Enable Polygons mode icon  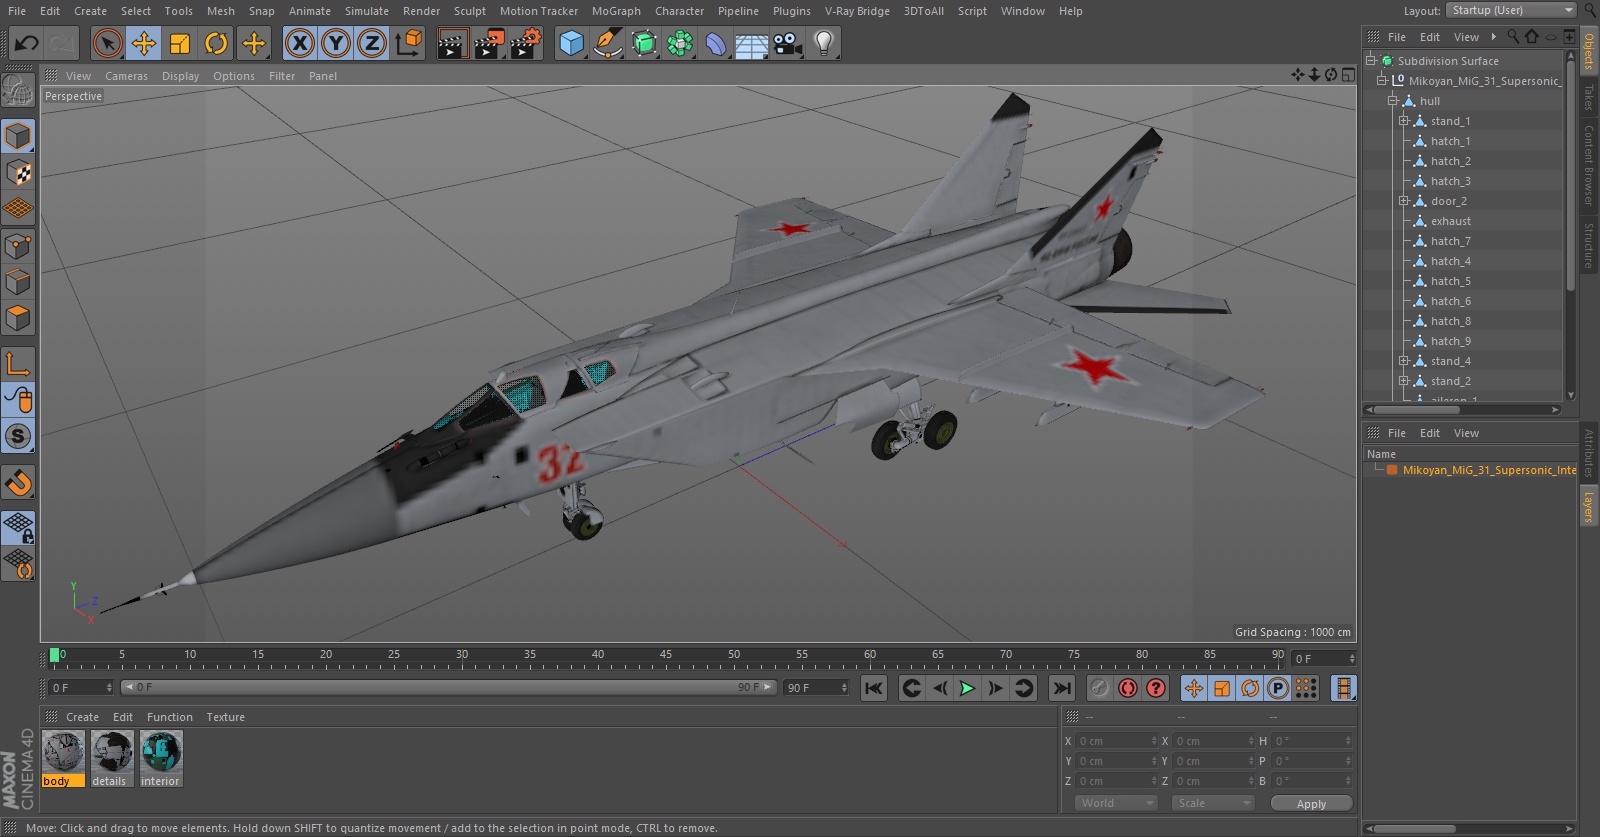coord(18,319)
